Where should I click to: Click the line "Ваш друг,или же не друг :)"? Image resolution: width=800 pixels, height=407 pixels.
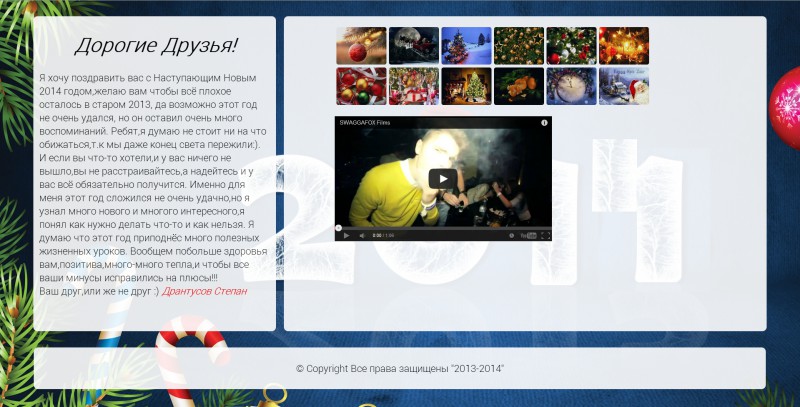(99, 291)
